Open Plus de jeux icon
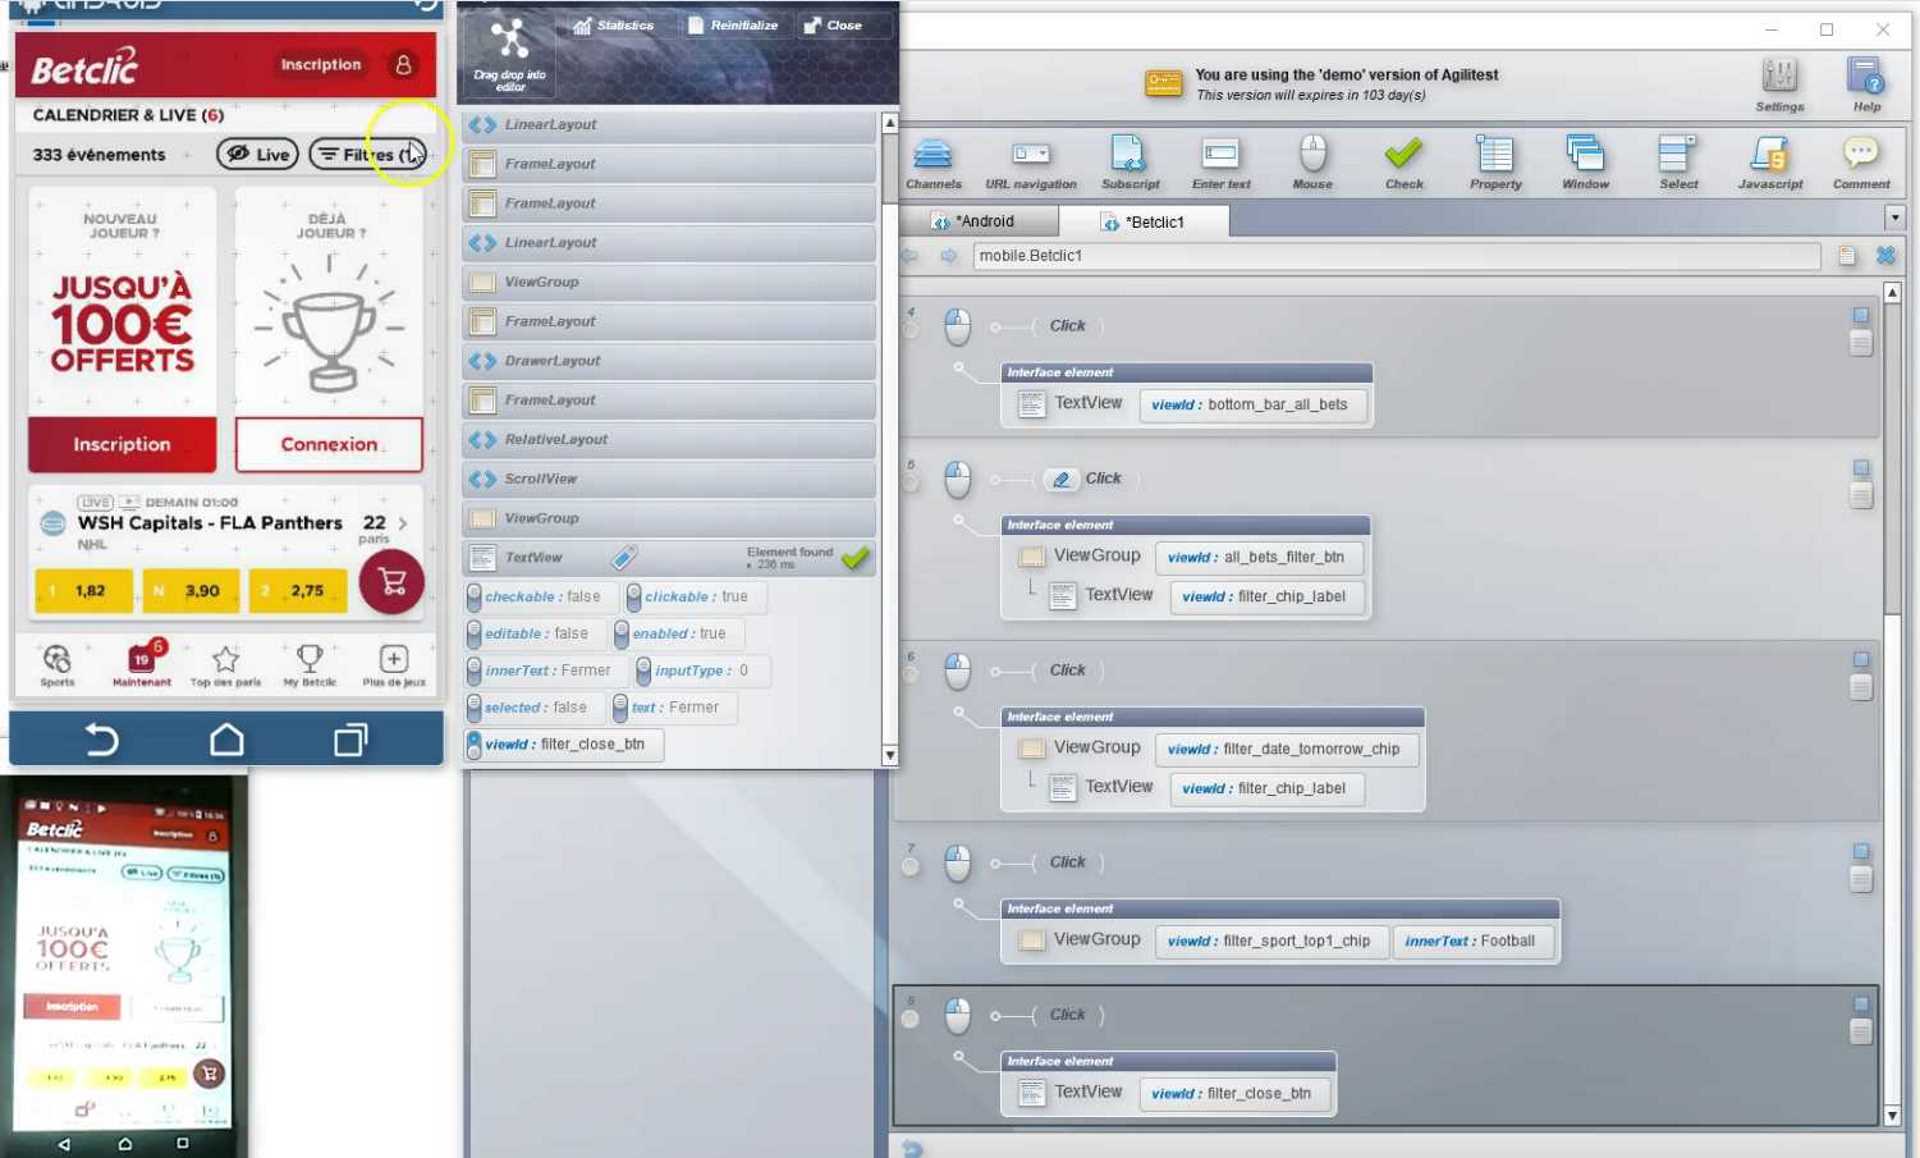Screen dimensions: 1920x1158 (394, 665)
